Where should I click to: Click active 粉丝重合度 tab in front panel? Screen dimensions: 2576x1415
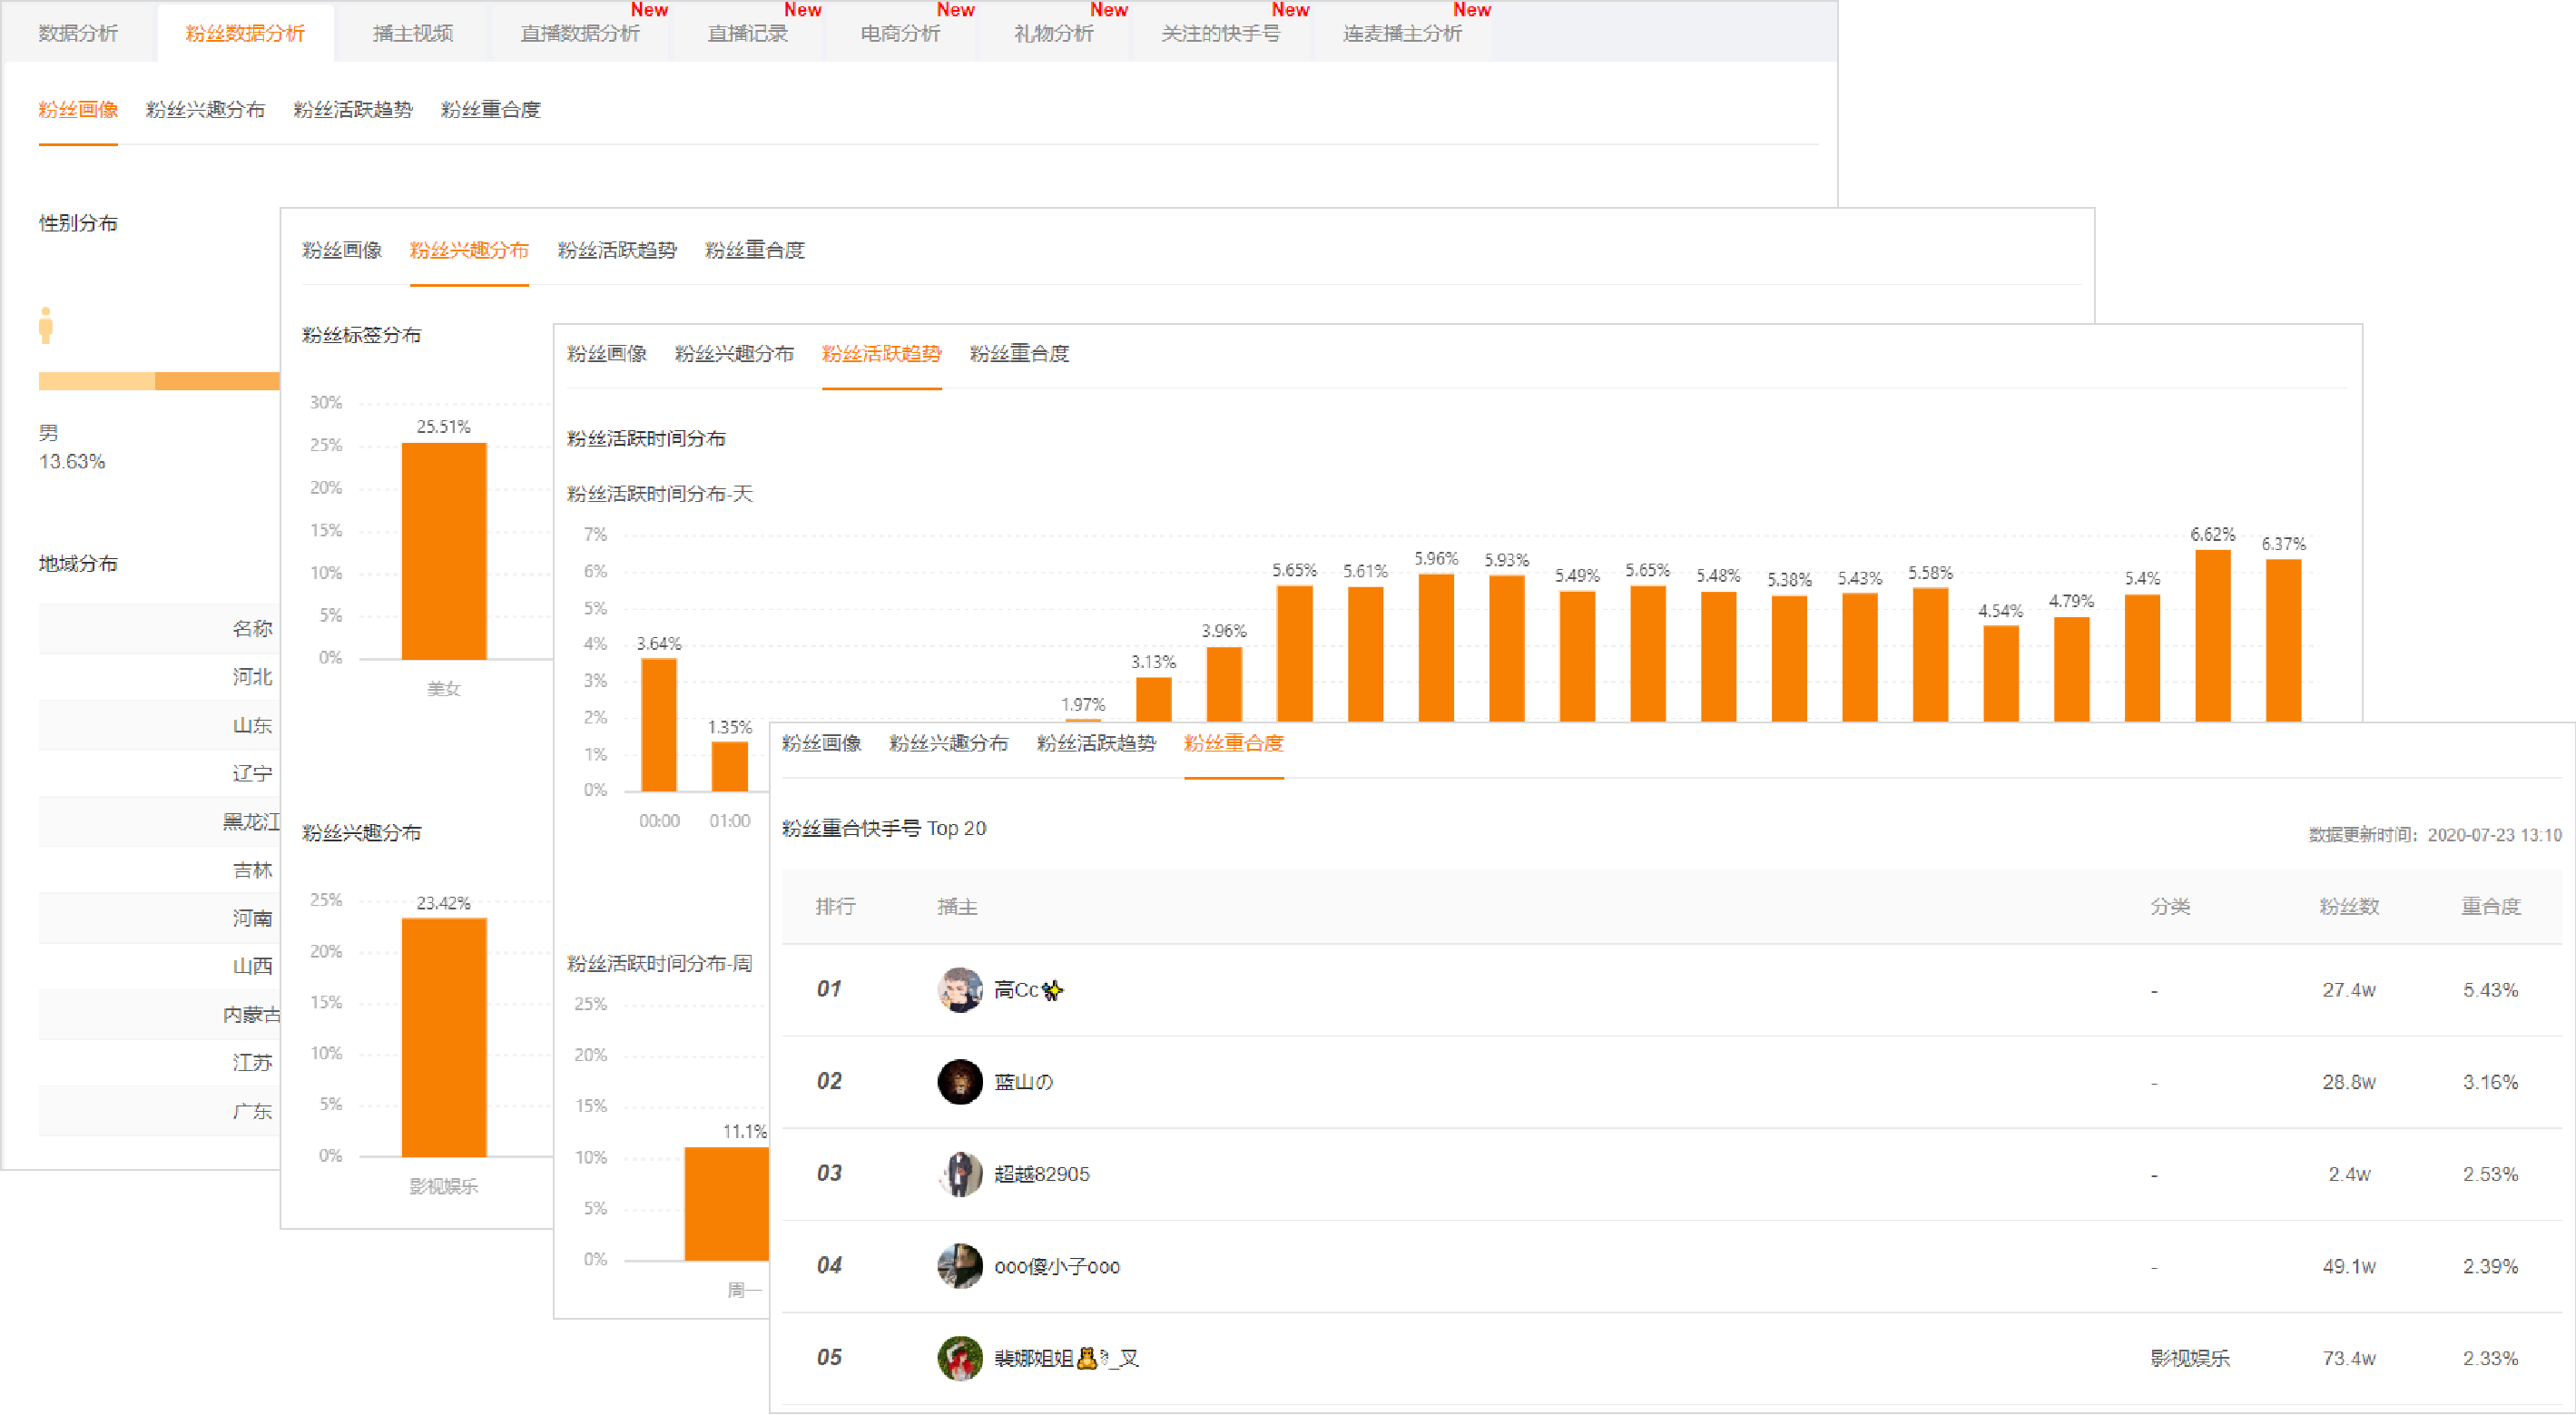[x=1233, y=743]
